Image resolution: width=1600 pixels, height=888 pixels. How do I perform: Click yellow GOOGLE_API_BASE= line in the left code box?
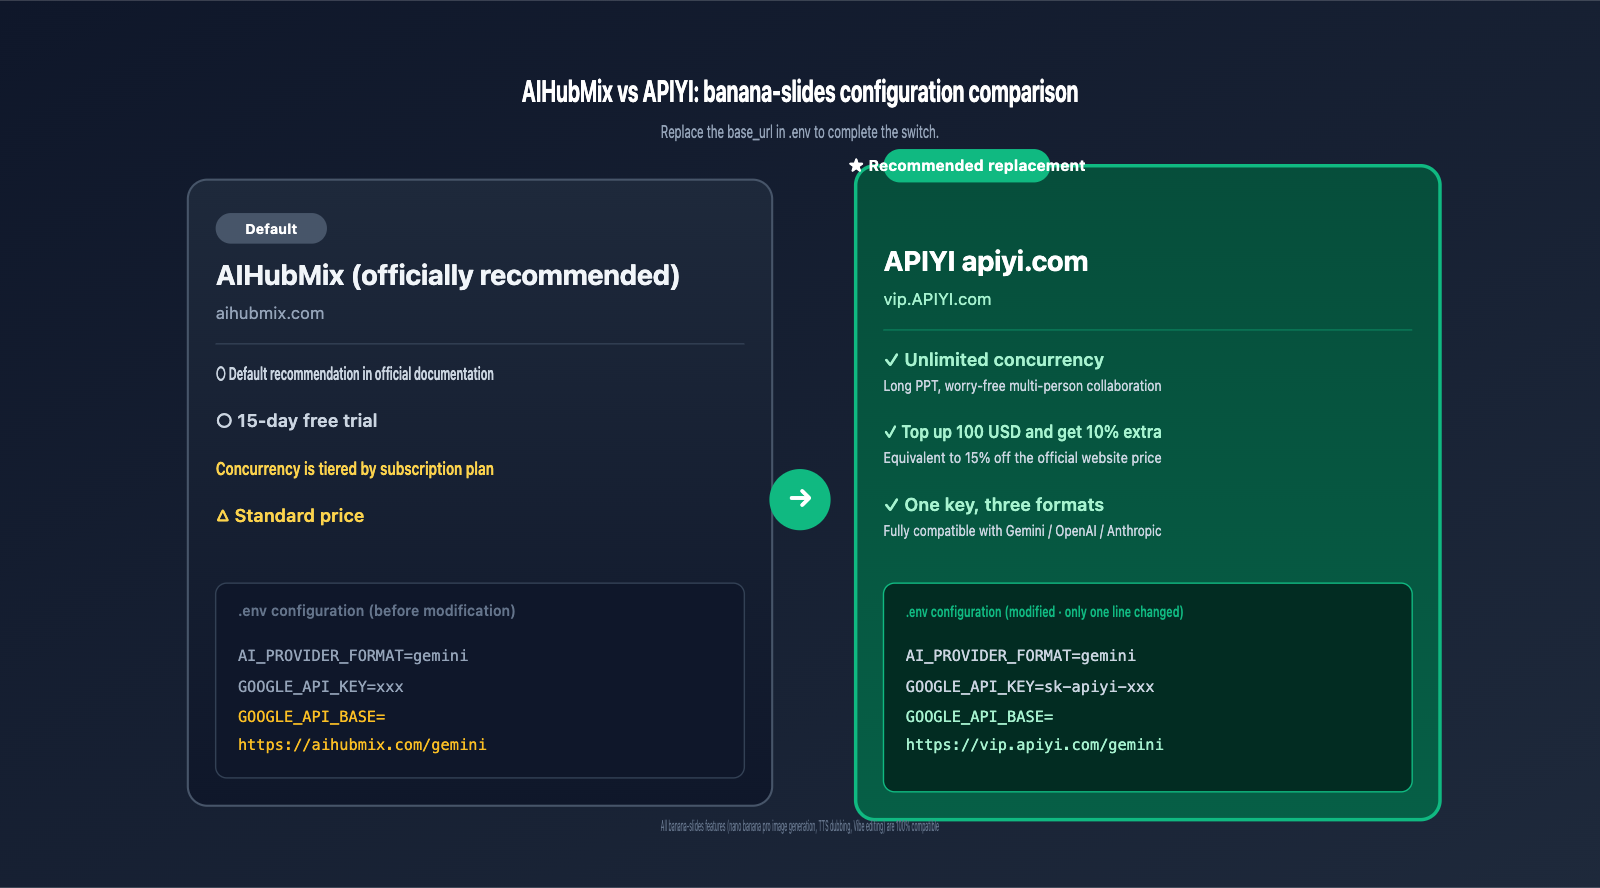tap(312, 717)
